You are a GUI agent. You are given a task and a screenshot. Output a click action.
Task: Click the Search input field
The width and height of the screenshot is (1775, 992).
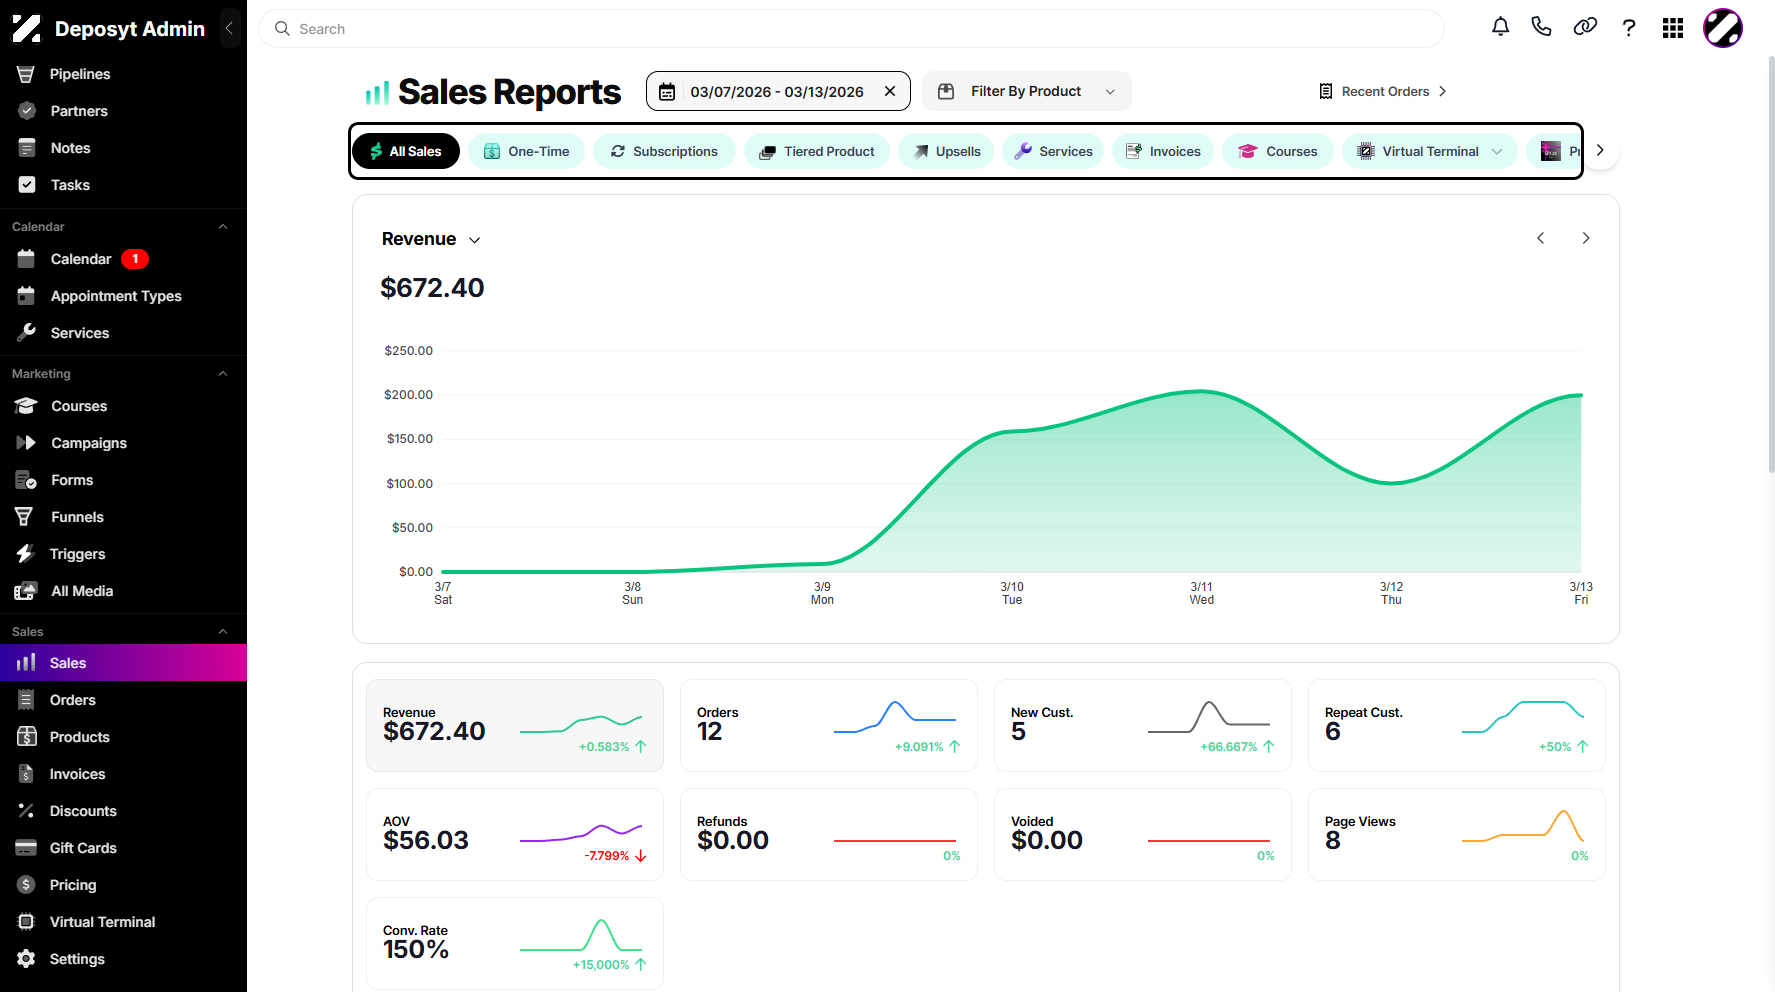(851, 29)
